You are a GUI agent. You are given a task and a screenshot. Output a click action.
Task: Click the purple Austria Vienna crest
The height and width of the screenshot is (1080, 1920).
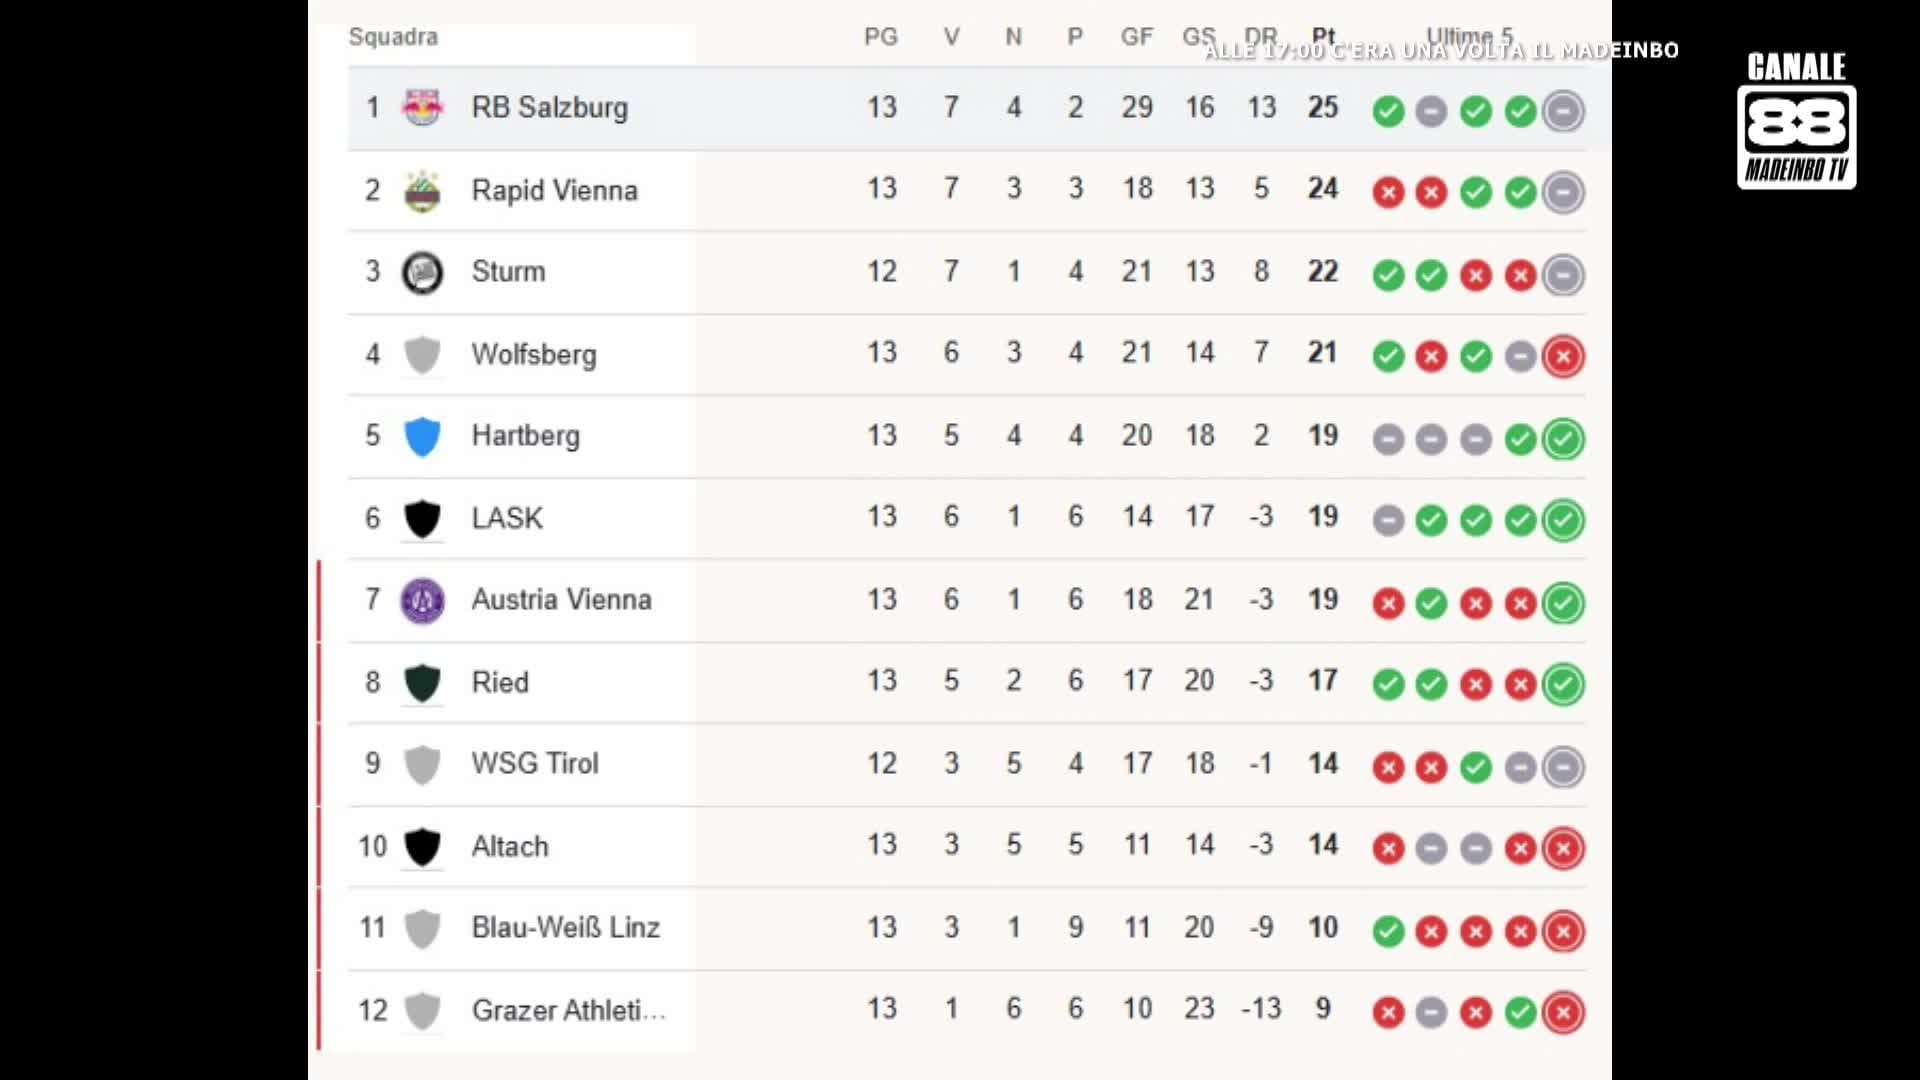pos(422,600)
